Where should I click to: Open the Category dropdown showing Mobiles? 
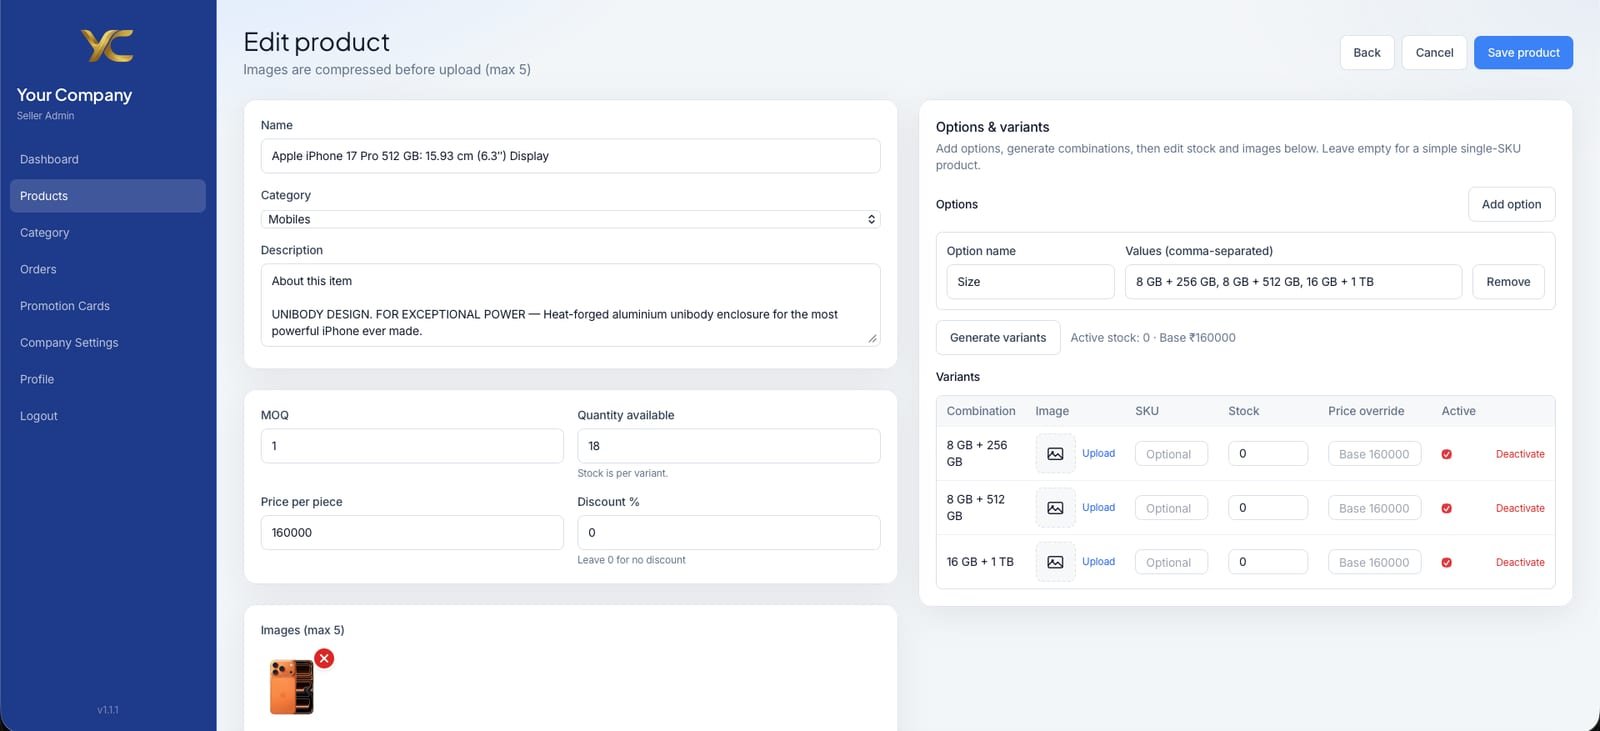(x=570, y=219)
